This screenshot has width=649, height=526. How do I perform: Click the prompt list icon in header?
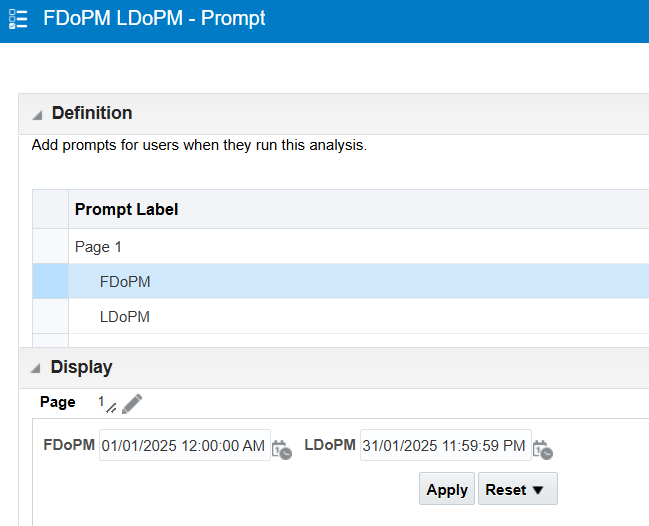click(x=18, y=19)
